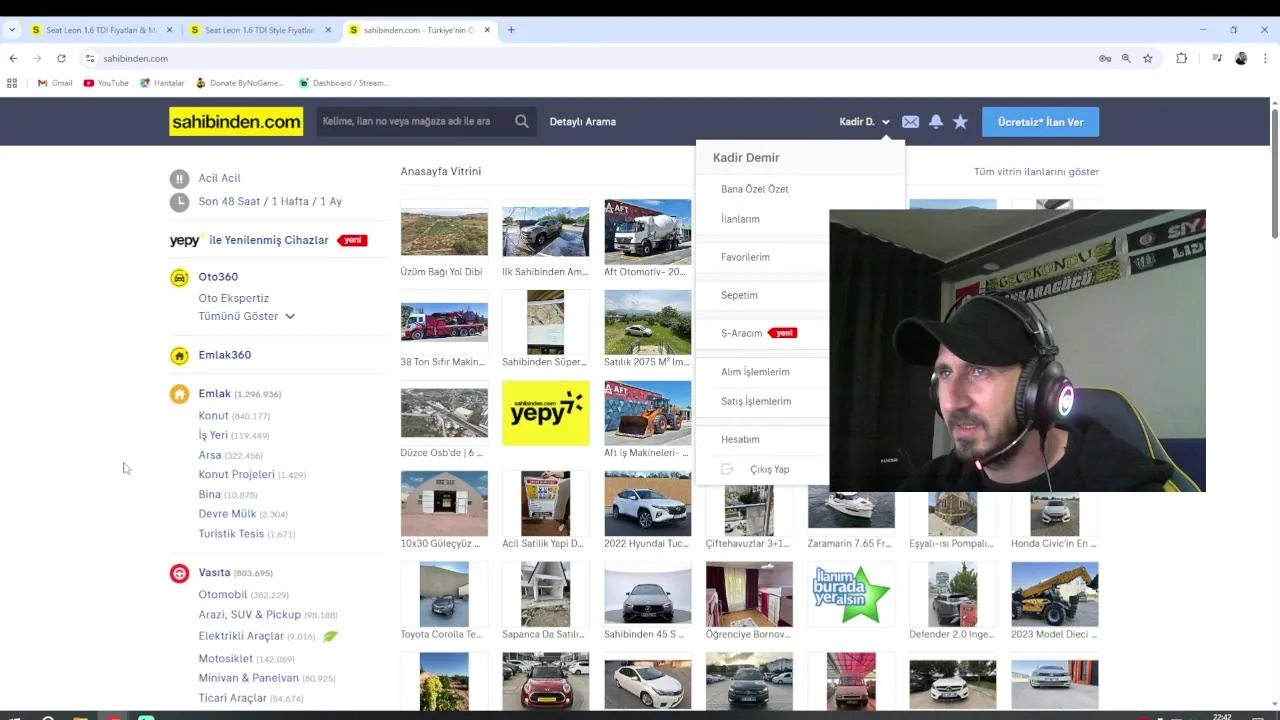Switch to Seat Leon 1.6 TDI Style tab
The width and height of the screenshot is (1280, 720).
[260, 30]
